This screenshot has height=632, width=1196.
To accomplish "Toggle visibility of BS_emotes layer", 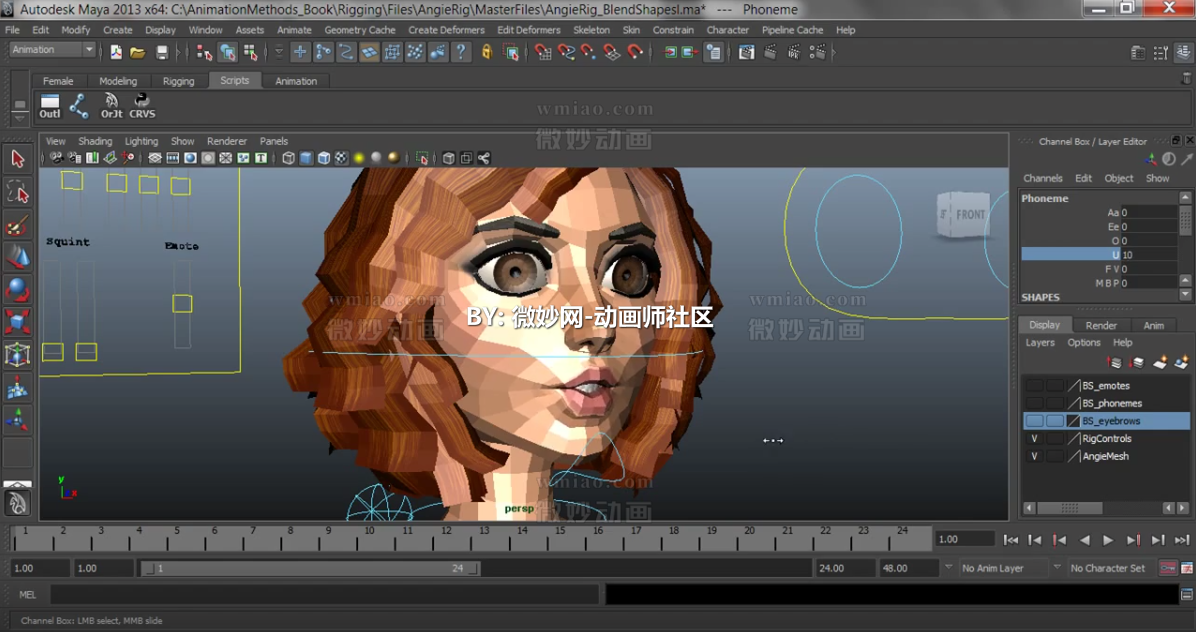I will pyautogui.click(x=1034, y=386).
